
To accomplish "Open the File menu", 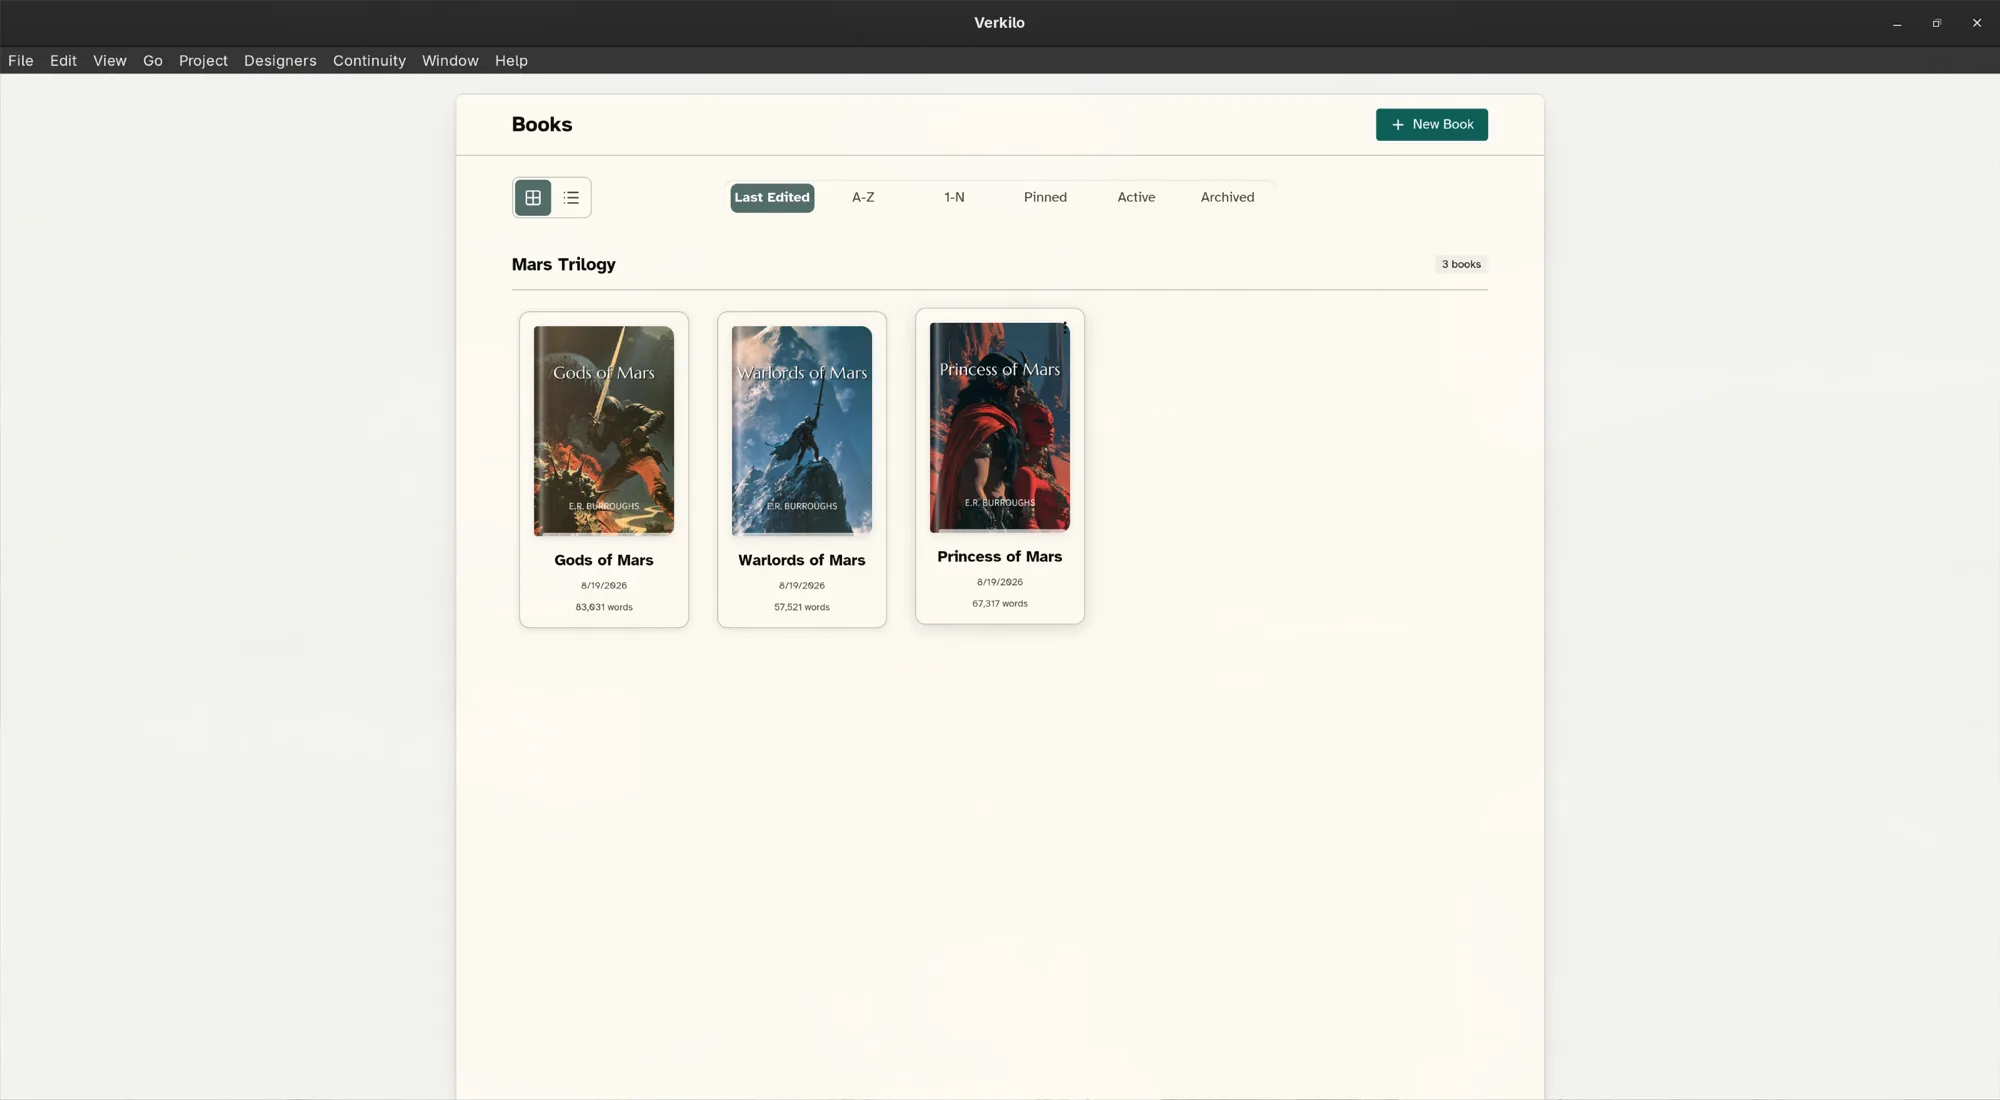I will 21,60.
